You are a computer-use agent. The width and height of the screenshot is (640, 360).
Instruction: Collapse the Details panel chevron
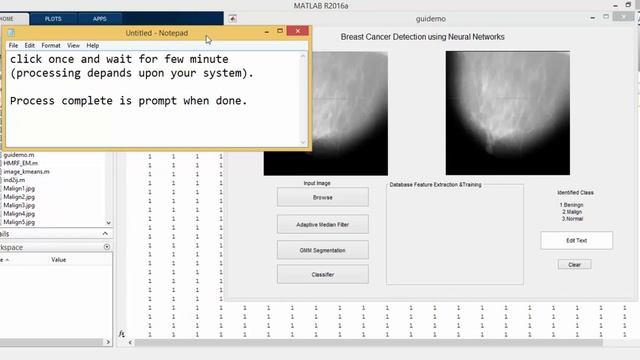click(105, 233)
